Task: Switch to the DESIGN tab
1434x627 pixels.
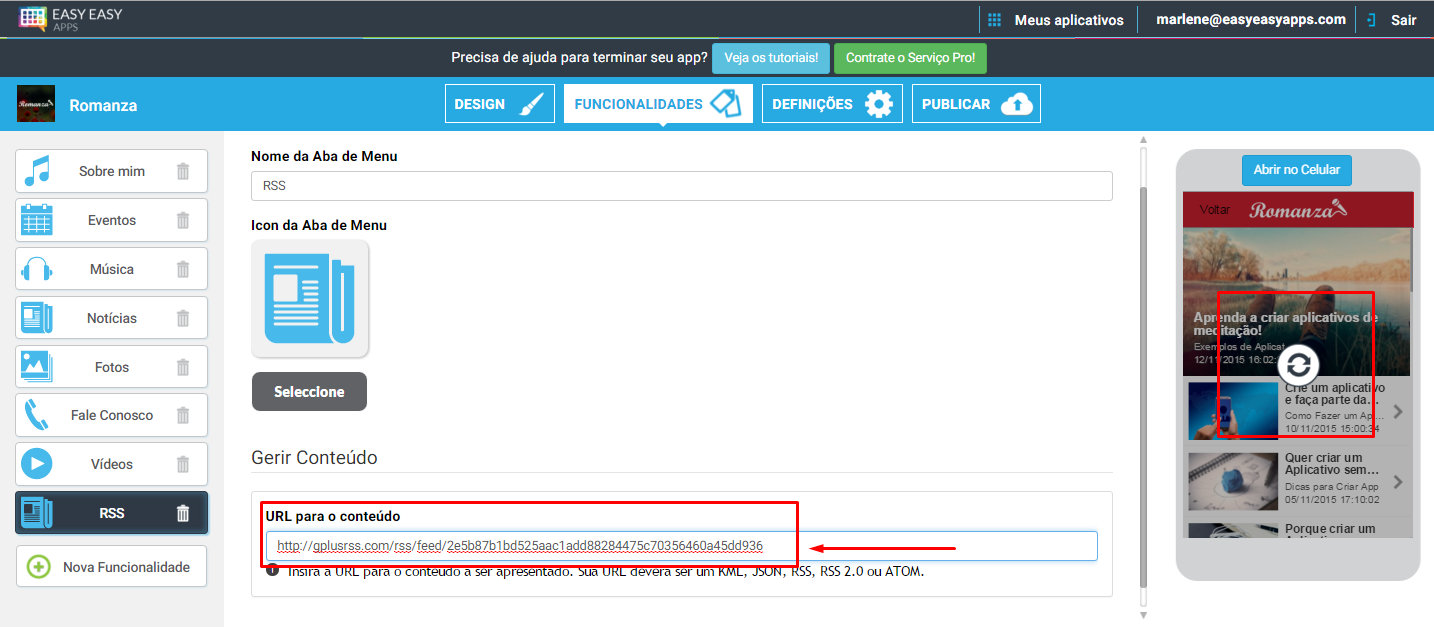Action: [499, 103]
